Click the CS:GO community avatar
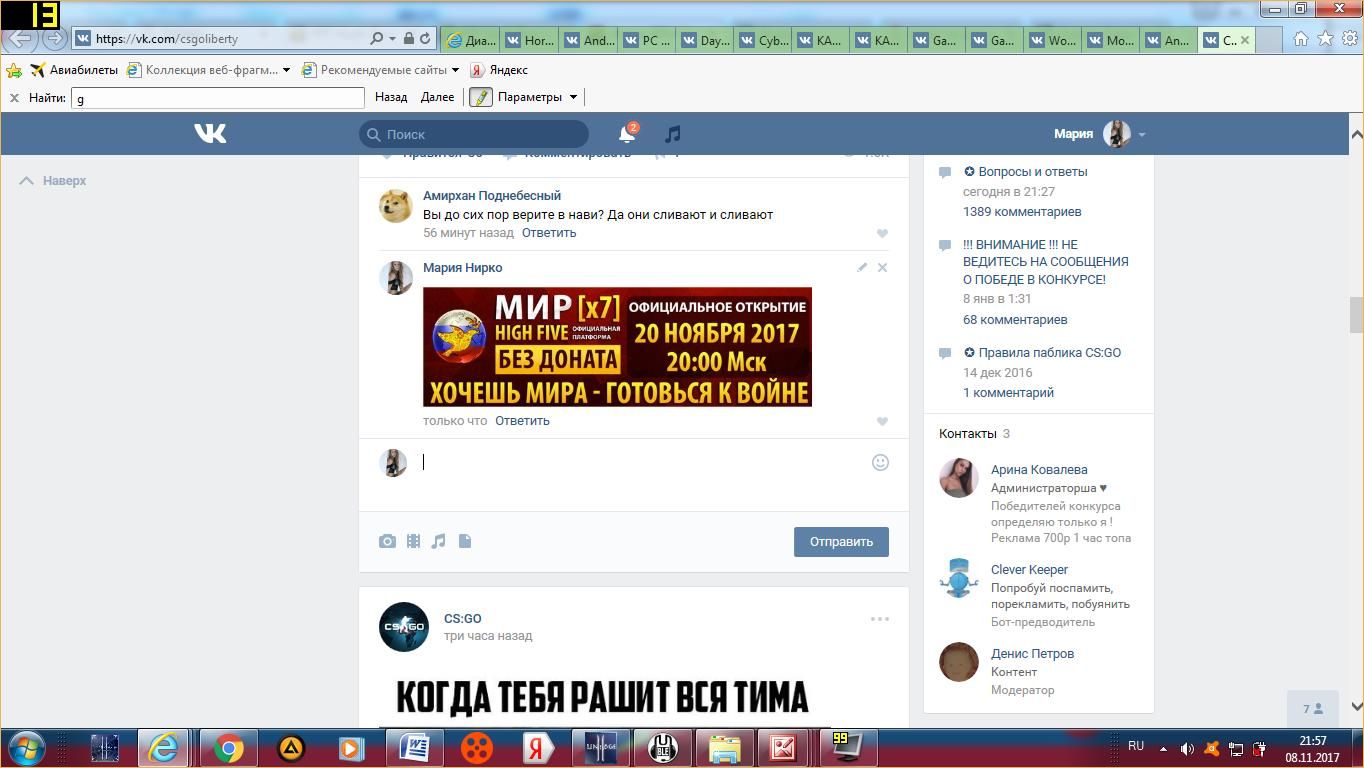The image size is (1364, 768). pos(404,627)
